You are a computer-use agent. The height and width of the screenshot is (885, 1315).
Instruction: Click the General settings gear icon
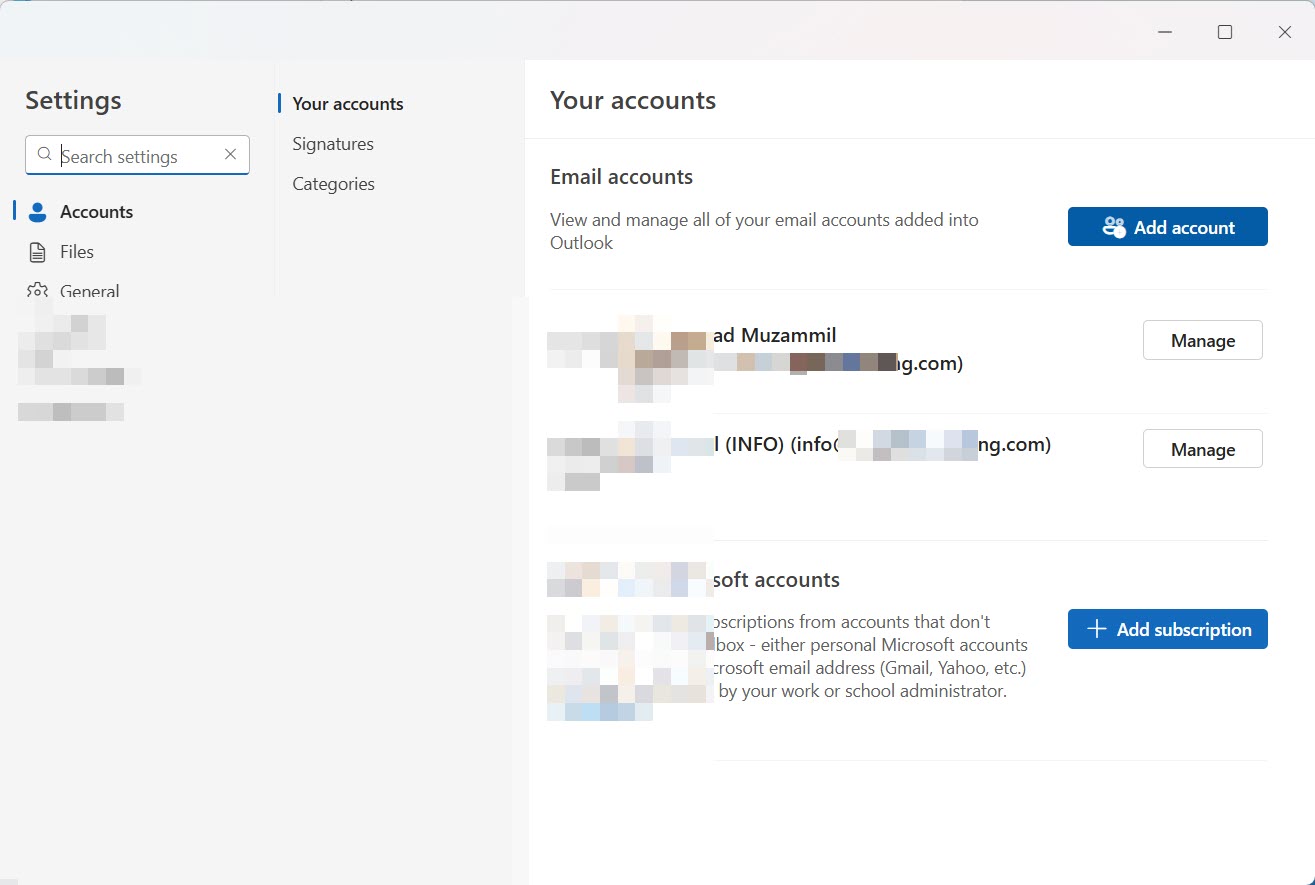pos(37,291)
